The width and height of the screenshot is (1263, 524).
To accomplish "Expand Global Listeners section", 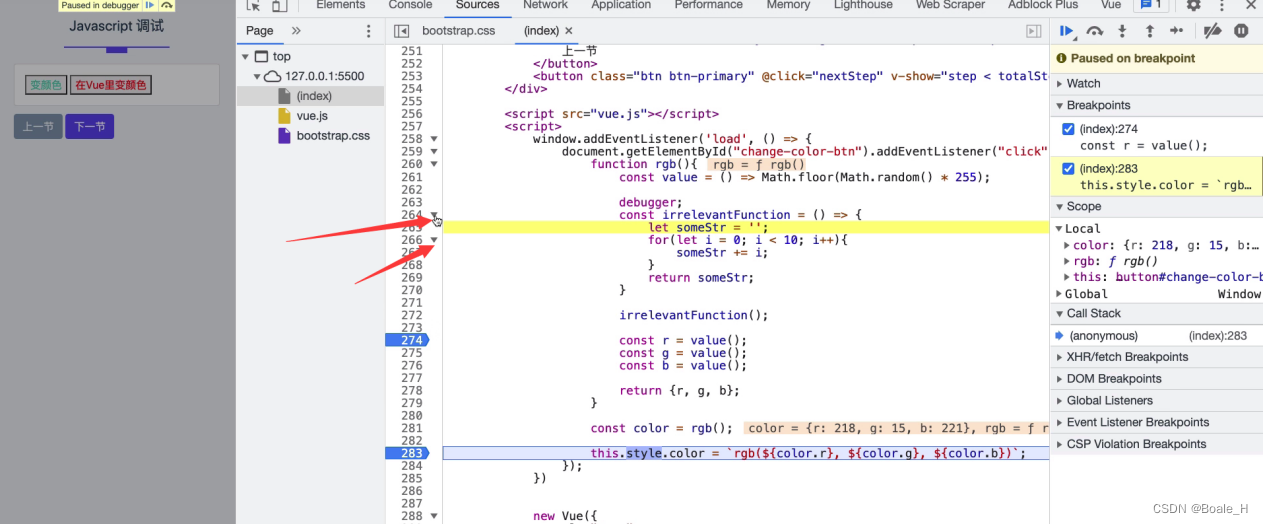I will pos(1156,401).
